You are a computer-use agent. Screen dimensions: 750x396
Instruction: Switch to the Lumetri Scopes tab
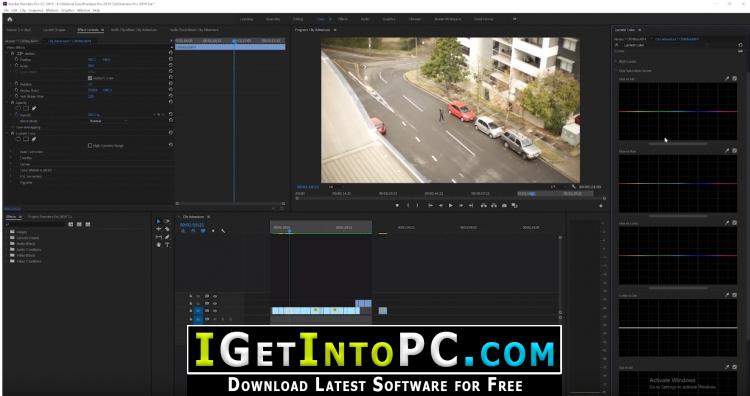point(54,30)
